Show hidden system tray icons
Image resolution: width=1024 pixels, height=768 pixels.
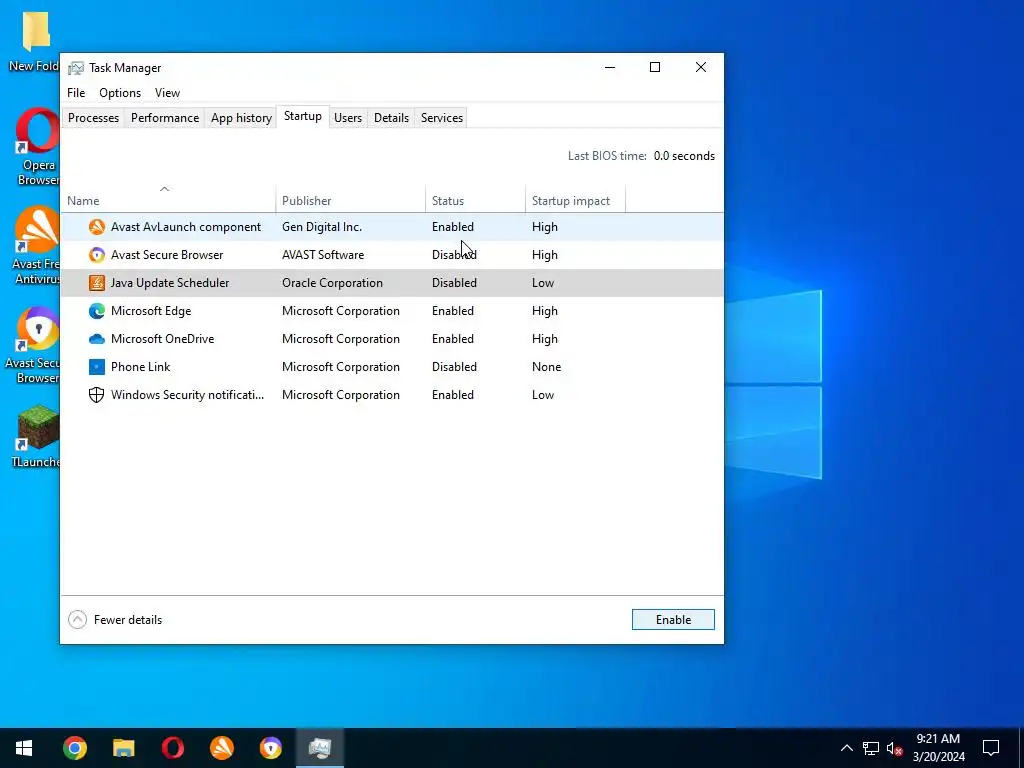pyautogui.click(x=846, y=748)
